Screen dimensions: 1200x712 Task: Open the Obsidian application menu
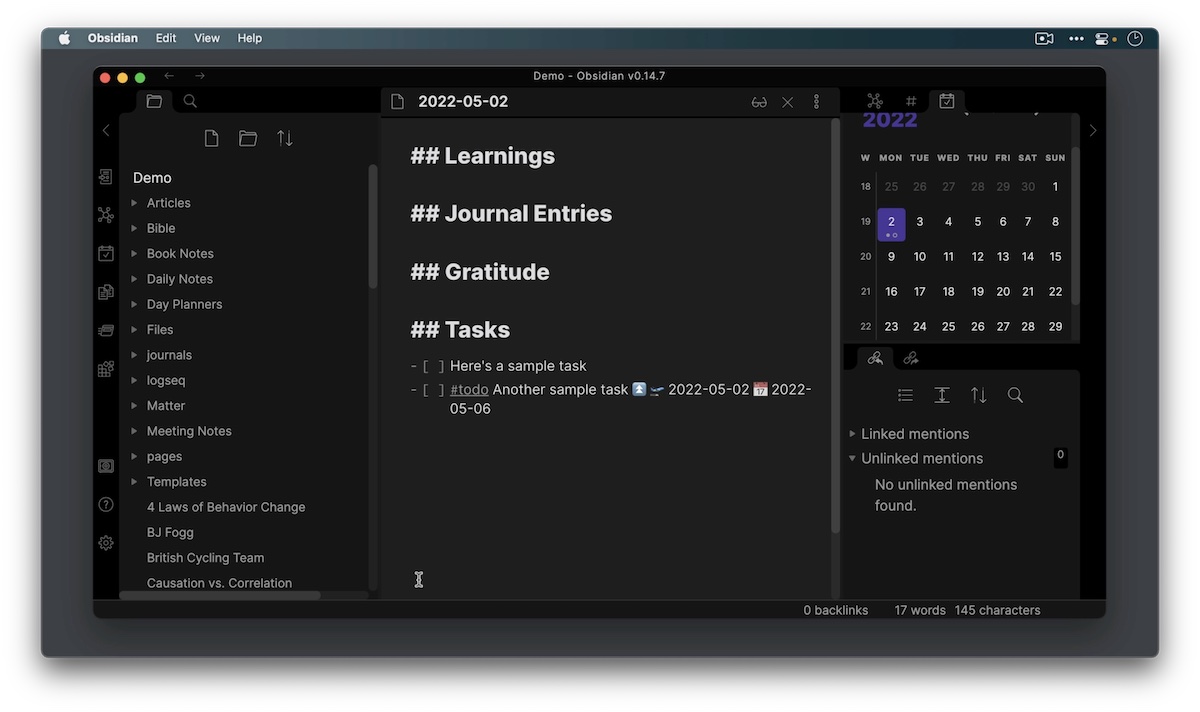tap(112, 38)
